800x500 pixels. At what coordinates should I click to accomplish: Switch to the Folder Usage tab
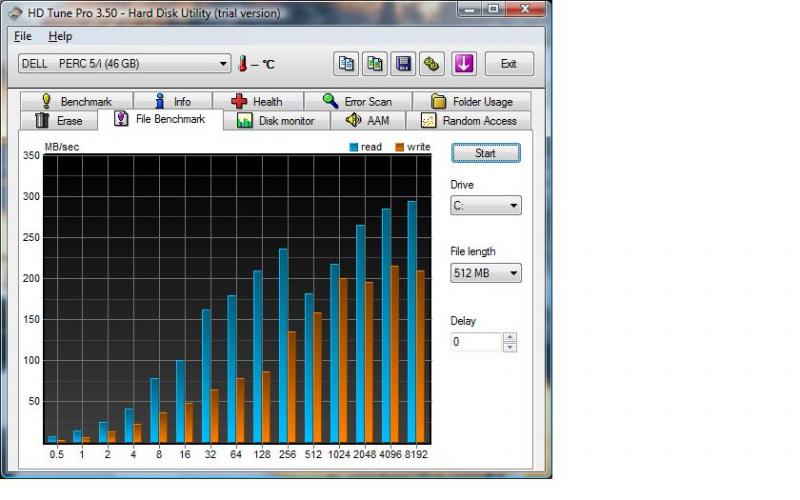pos(472,101)
